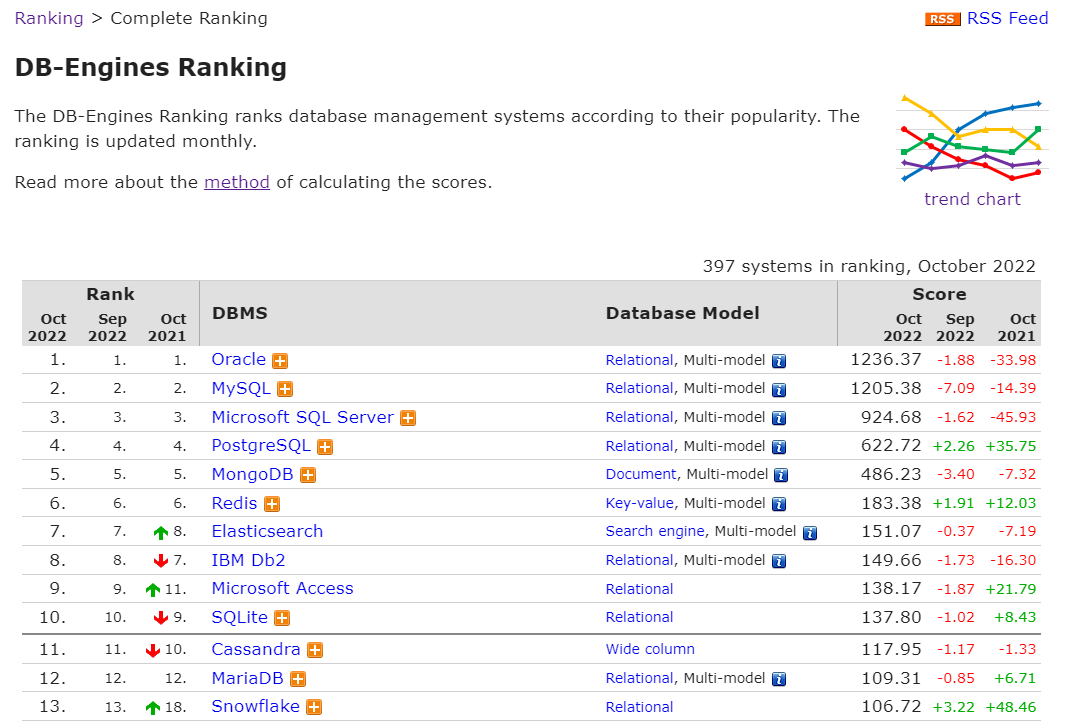Click the plus icon next to Redis
Viewport: 1065px width, 725px height.
(272, 504)
